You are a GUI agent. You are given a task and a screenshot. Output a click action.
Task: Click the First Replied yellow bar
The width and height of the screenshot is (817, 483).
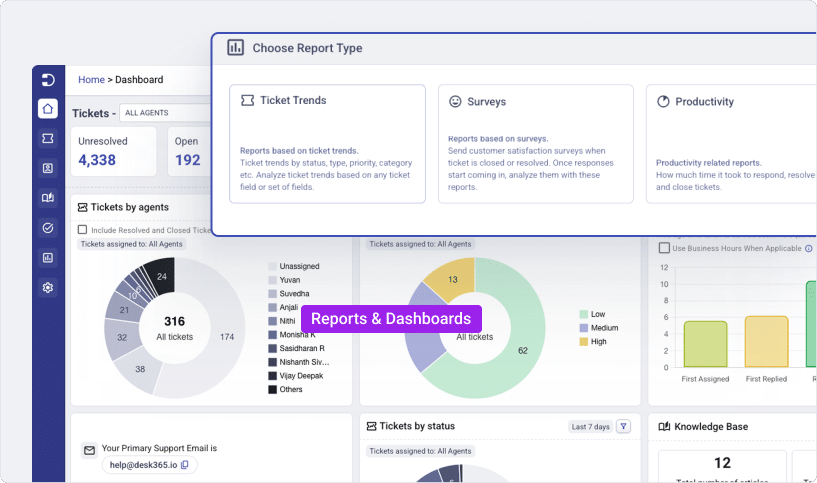766,342
